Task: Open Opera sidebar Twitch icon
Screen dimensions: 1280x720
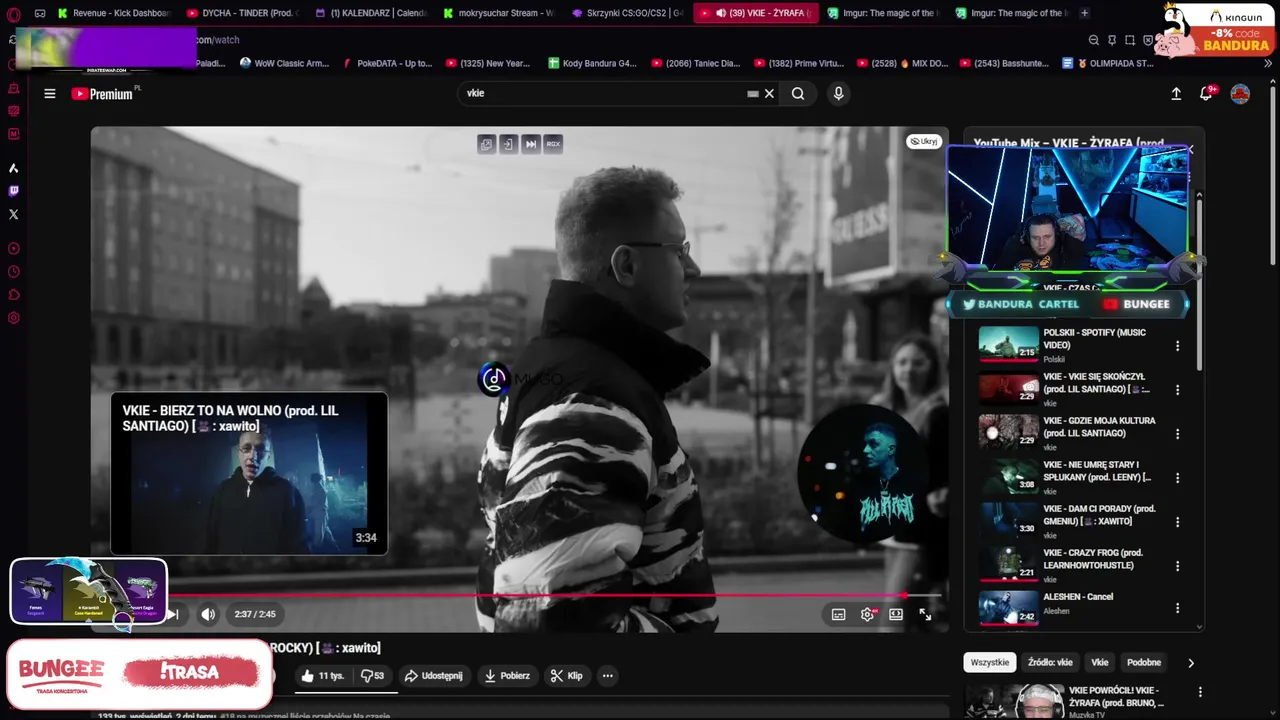Action: (x=13, y=191)
